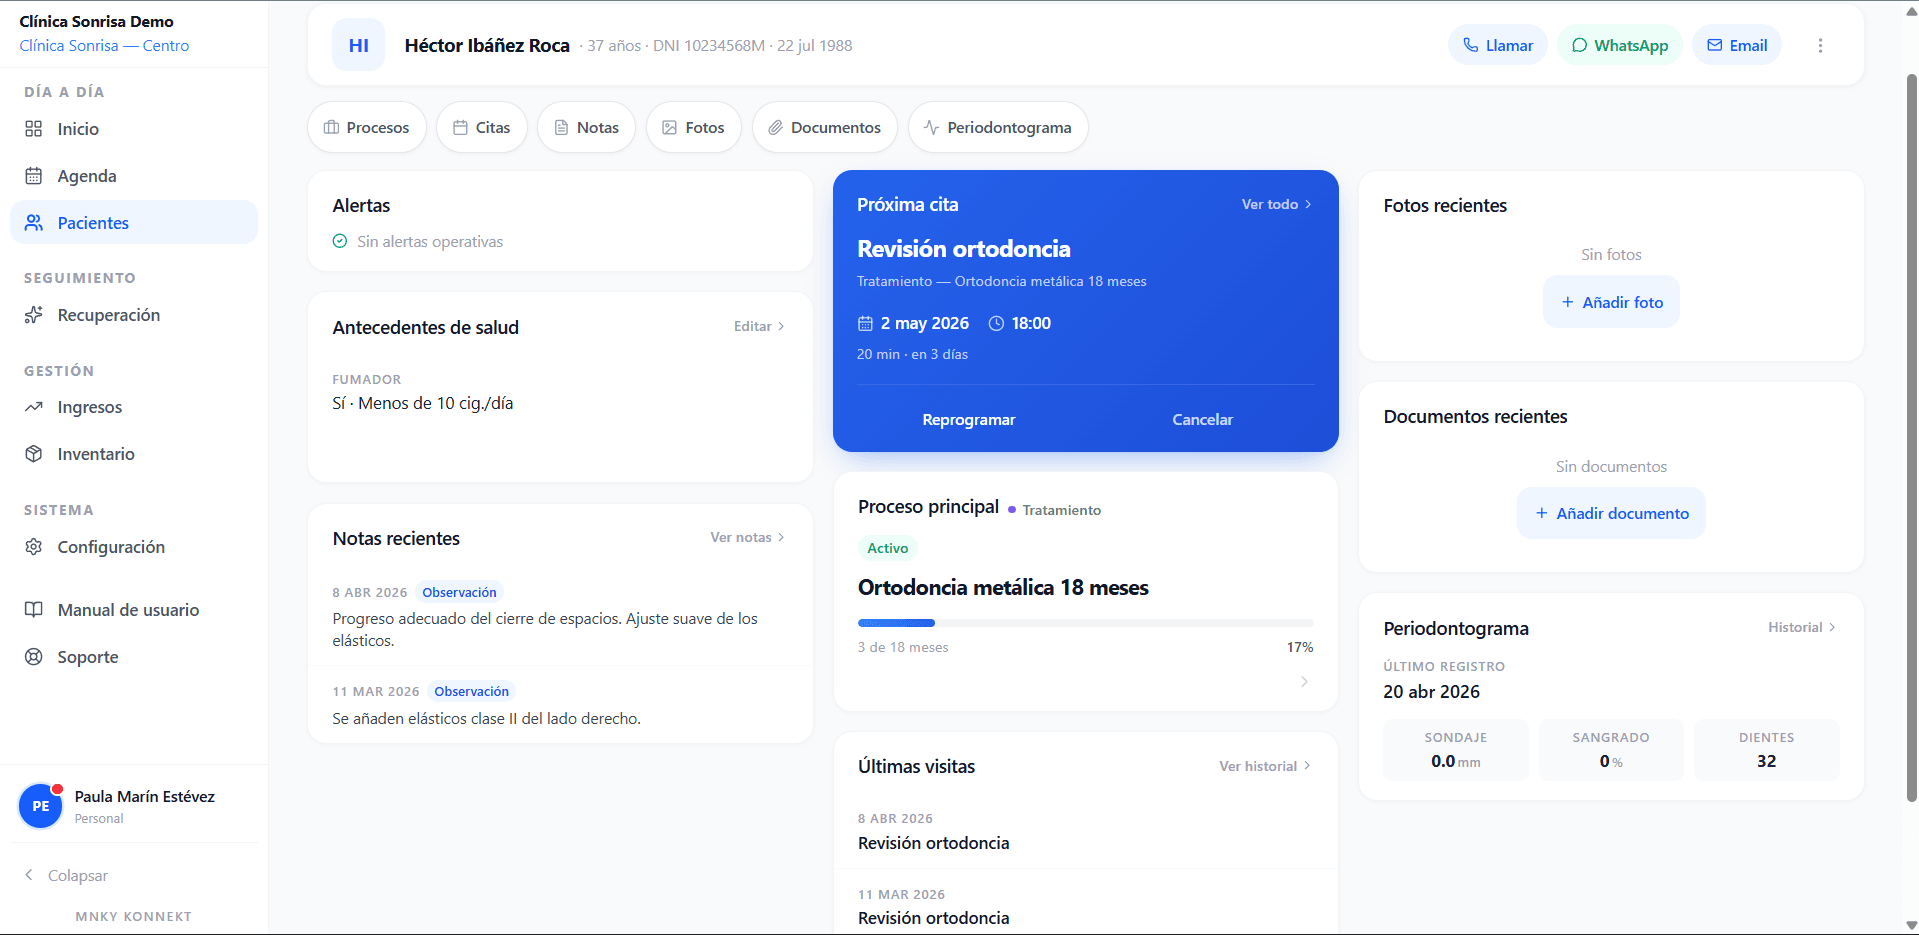
Task: Click the Observación tag on 11 MAR 2026 note
Action: [471, 691]
